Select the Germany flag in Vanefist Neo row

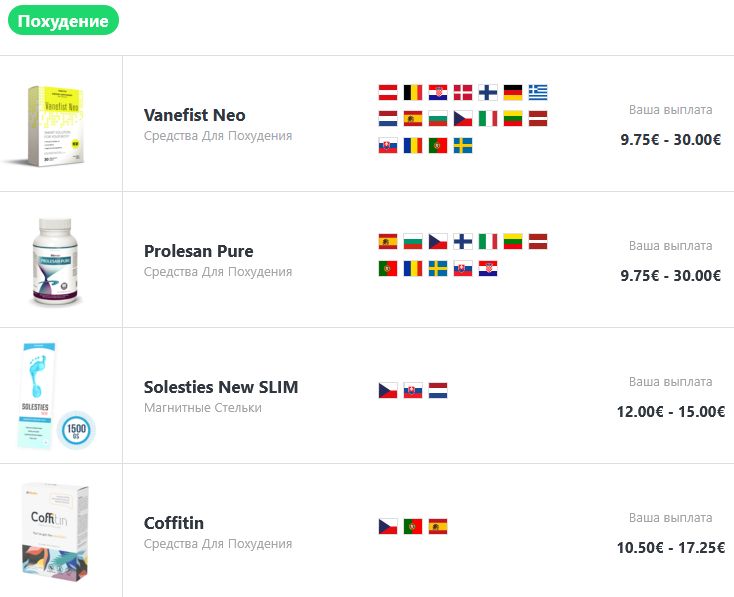click(513, 93)
